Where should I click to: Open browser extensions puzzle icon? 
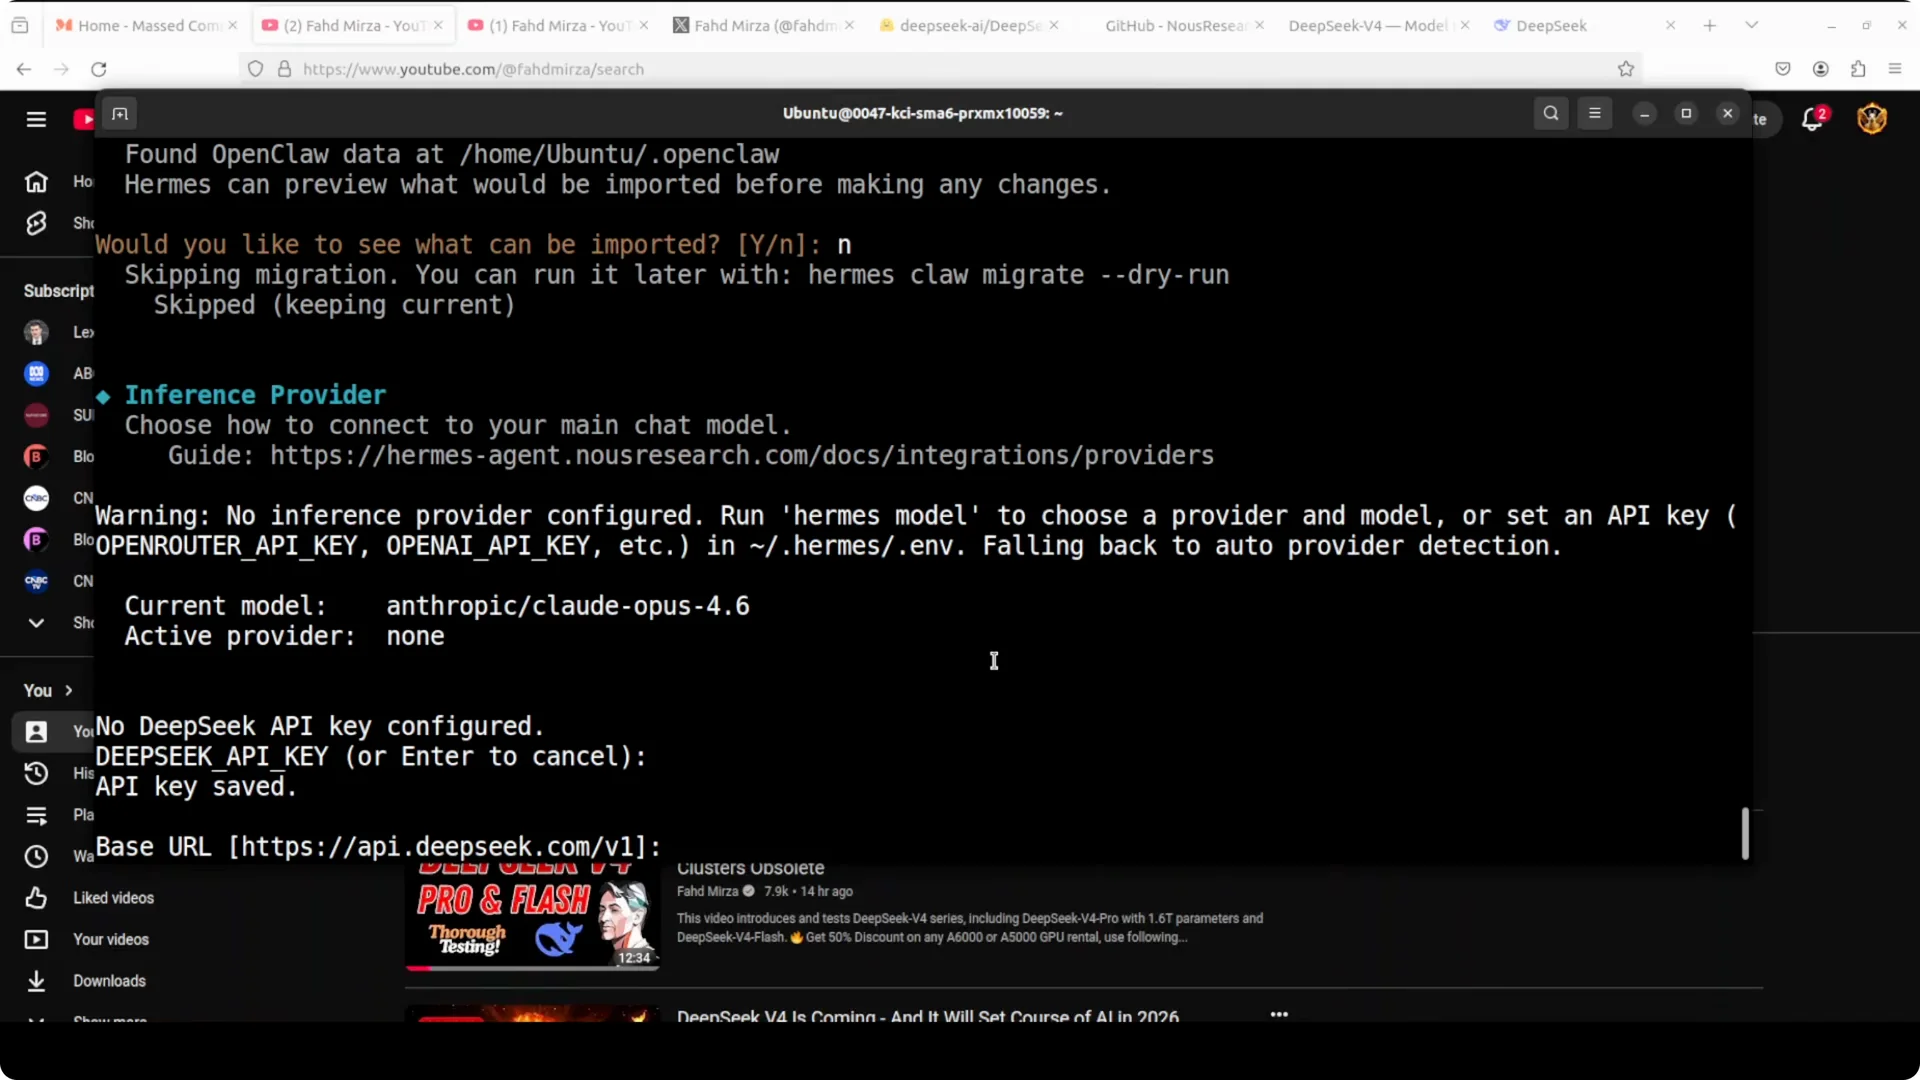1858,69
